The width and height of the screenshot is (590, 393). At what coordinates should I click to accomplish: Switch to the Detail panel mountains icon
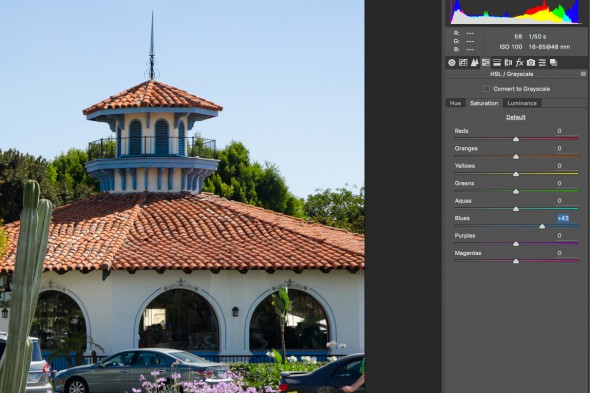474,62
